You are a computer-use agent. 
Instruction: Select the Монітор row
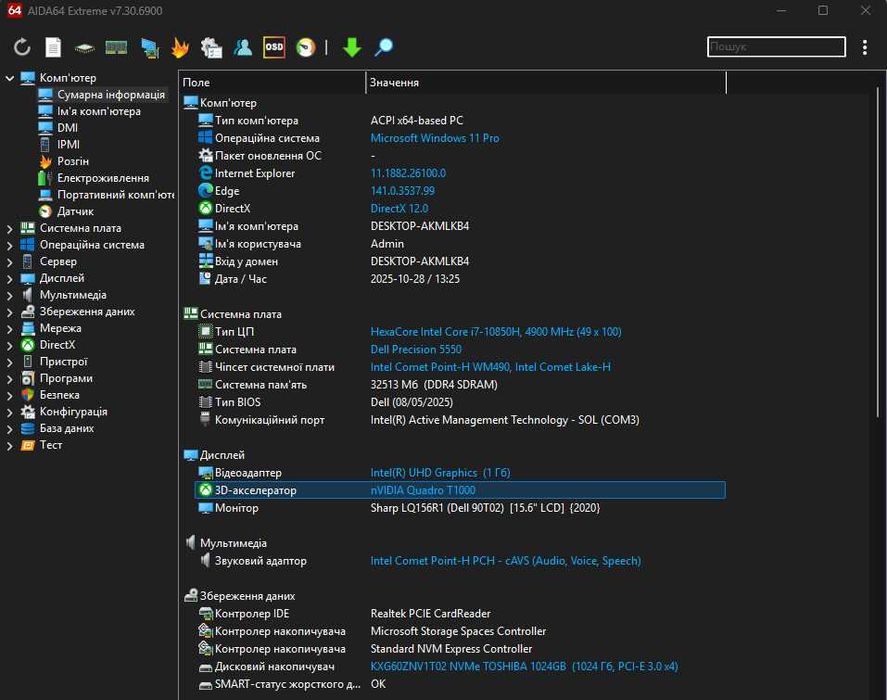pos(460,508)
